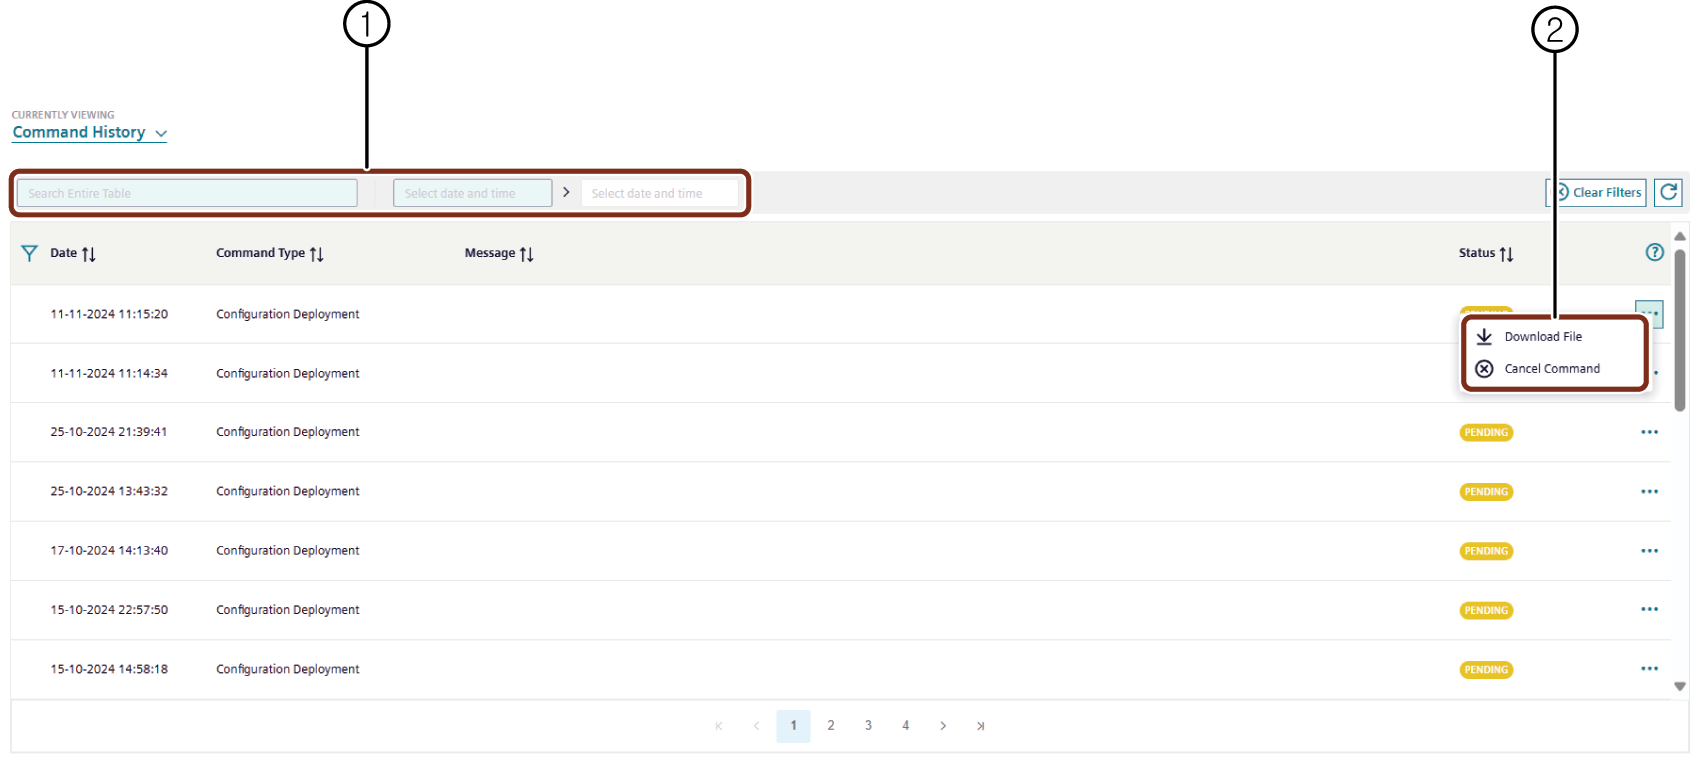Image resolution: width=1708 pixels, height=771 pixels.
Task: Click PENDING status badge for 15-10-2024 14:58:18
Action: point(1486,670)
